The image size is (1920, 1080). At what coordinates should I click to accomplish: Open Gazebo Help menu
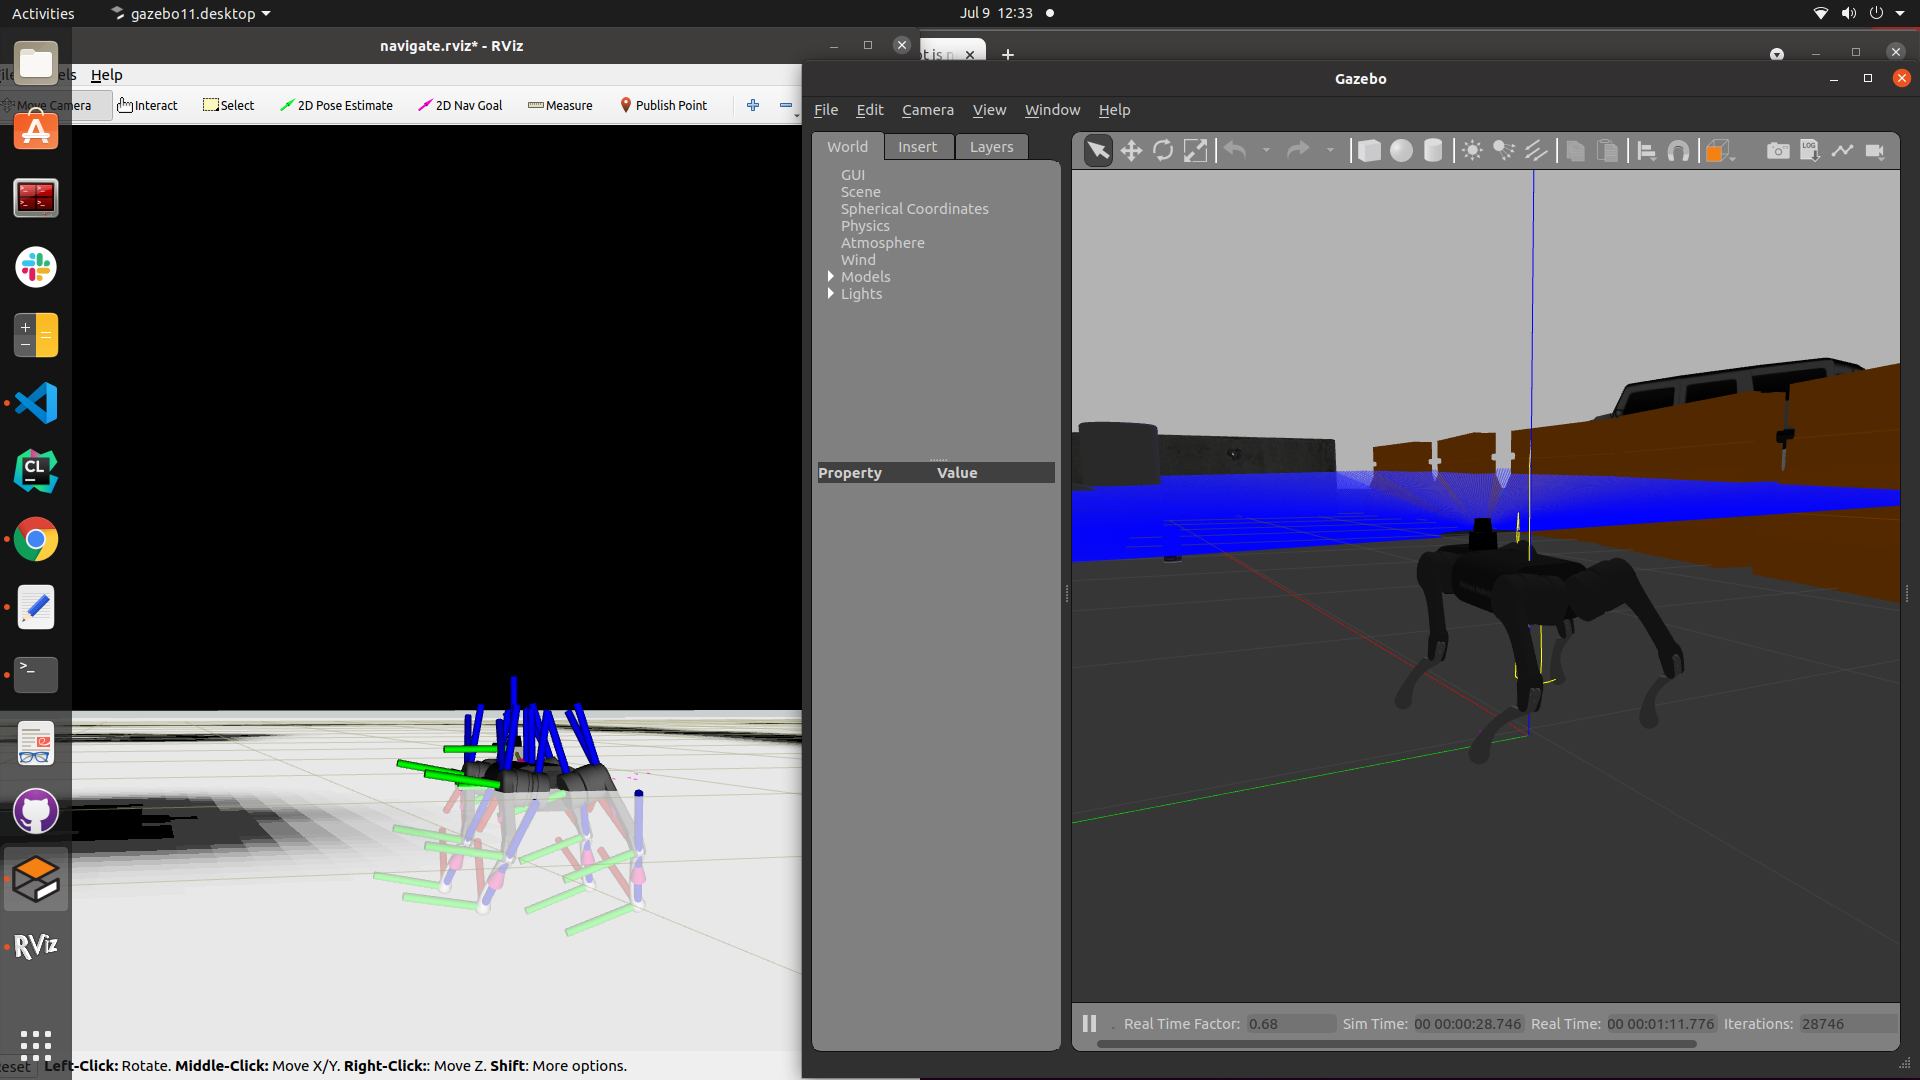click(1114, 110)
